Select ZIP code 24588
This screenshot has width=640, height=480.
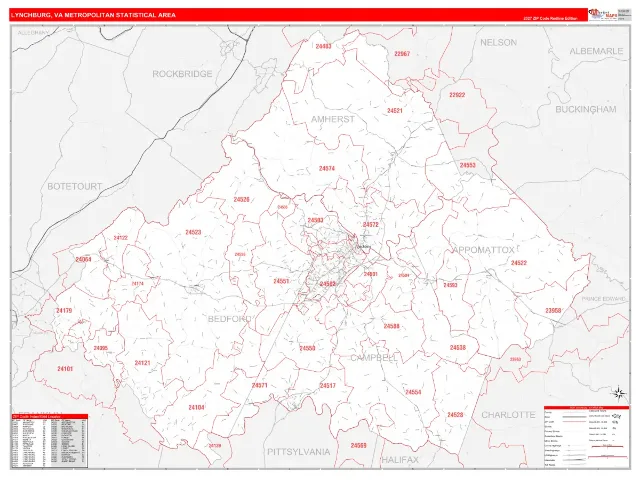point(391,326)
